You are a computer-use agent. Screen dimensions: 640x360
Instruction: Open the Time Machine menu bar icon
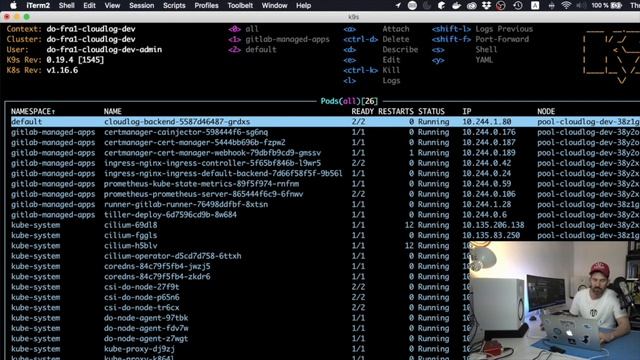click(518, 5)
